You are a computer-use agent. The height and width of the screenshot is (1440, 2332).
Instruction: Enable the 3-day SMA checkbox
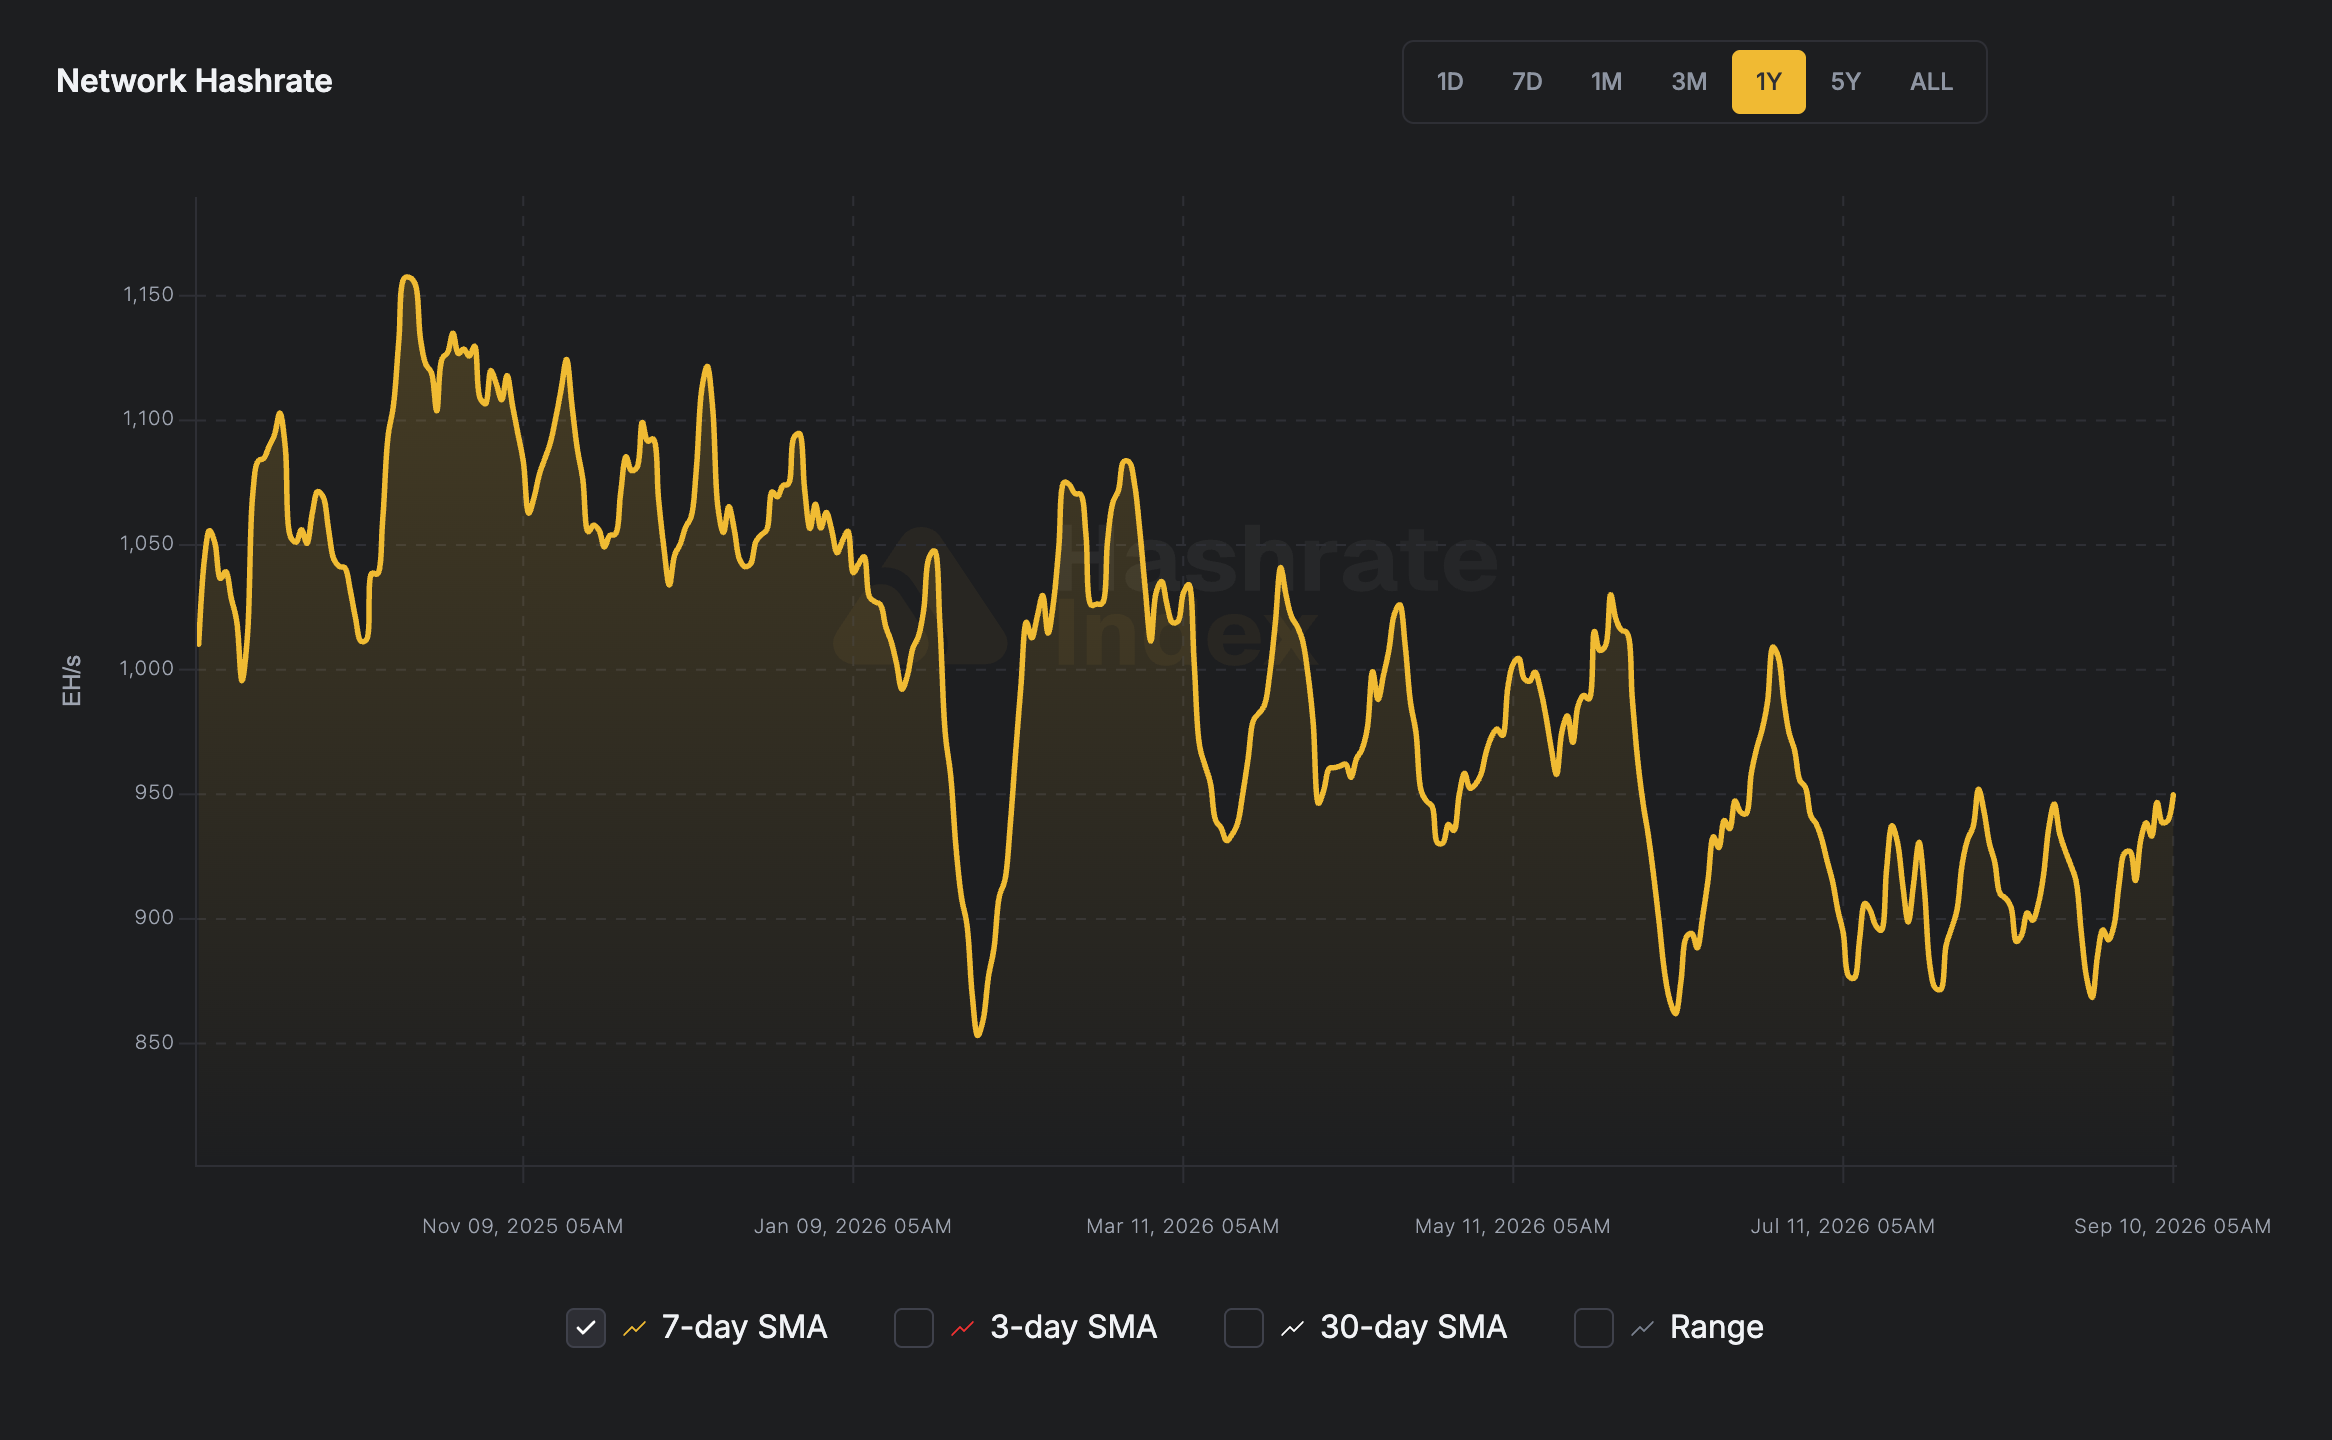click(x=914, y=1328)
